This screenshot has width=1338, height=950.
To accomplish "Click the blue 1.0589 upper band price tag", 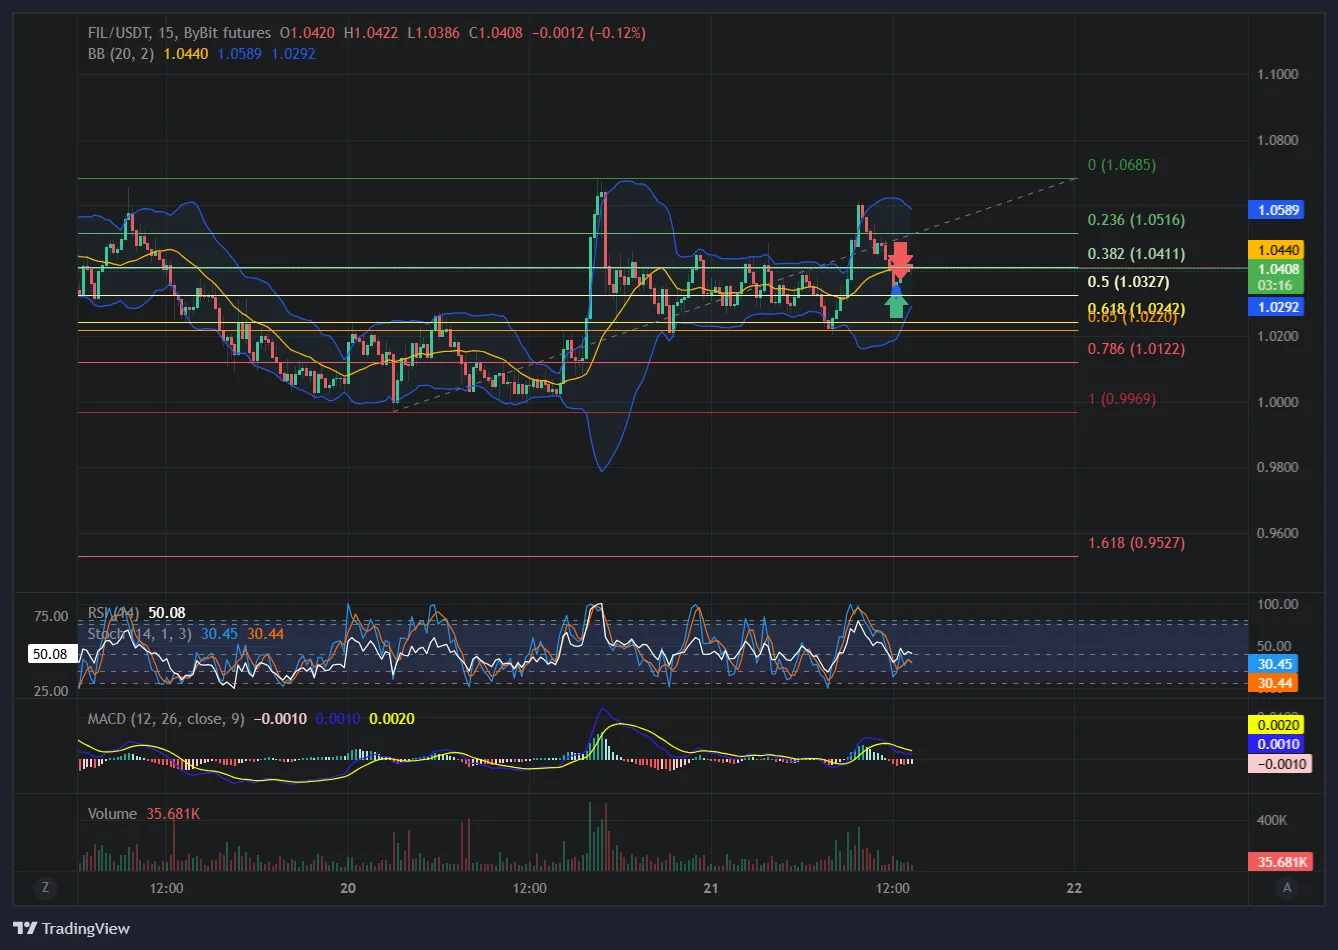I will (1274, 210).
